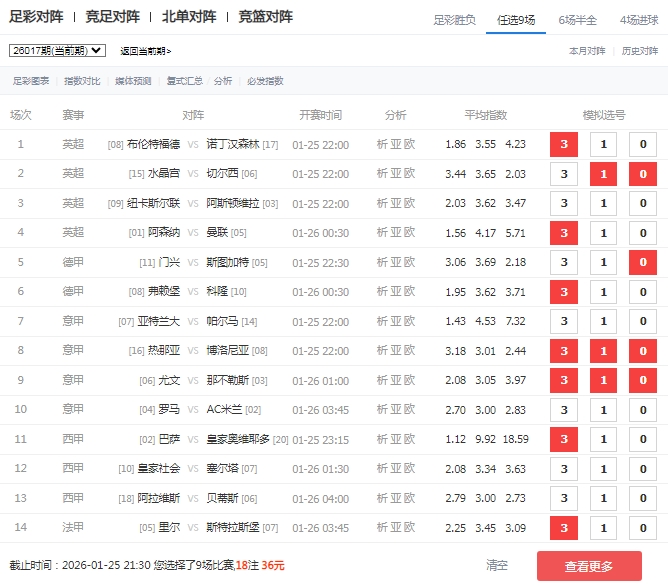The height and width of the screenshot is (586, 668).
Task: Click the 返回当前期 link
Action: click(x=145, y=51)
